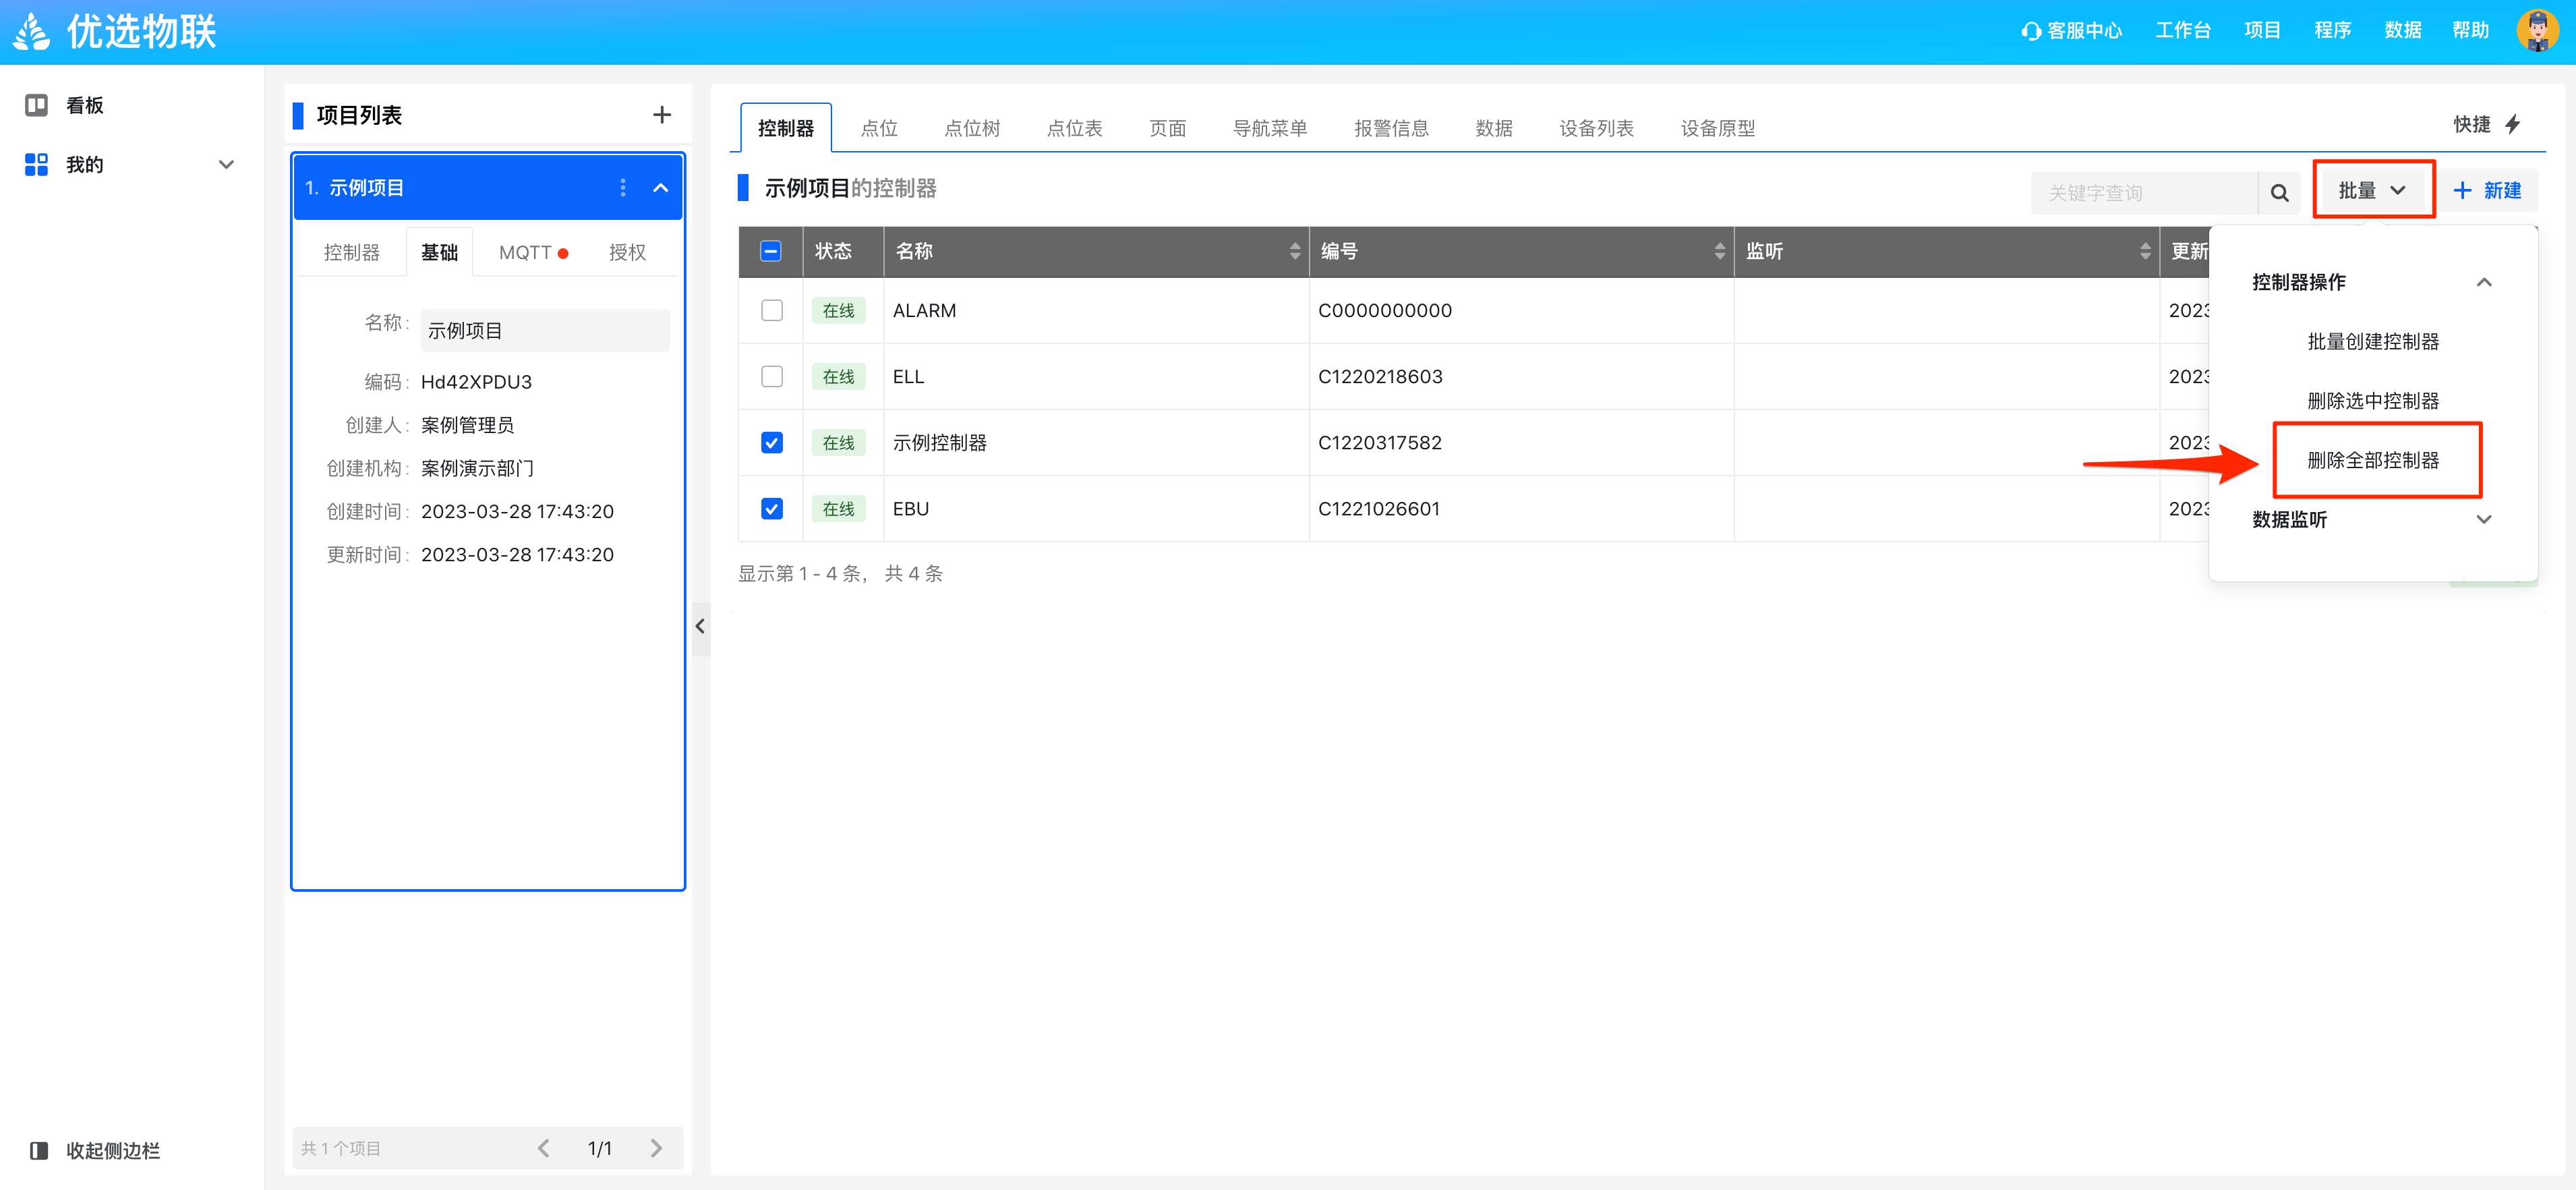
Task: Go to previous project page
Action: point(543,1148)
